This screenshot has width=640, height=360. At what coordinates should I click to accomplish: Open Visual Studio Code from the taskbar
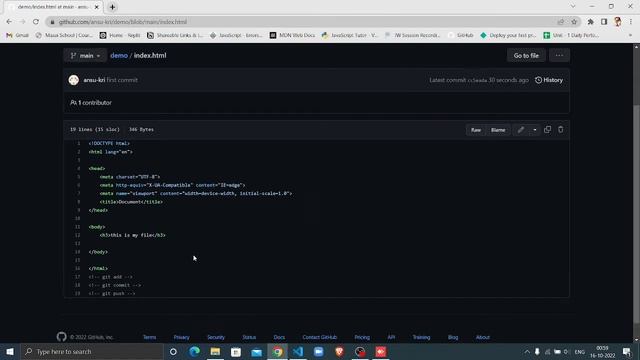(x=298, y=351)
